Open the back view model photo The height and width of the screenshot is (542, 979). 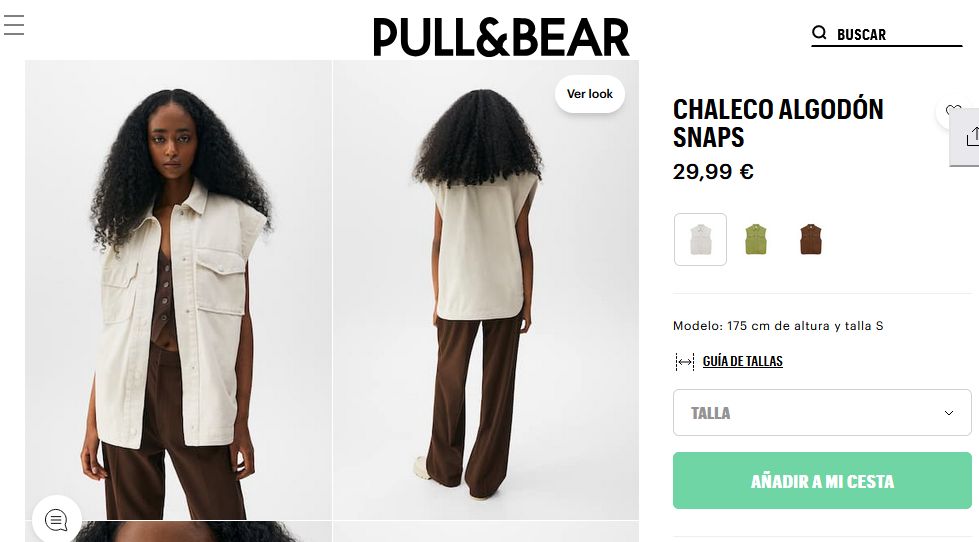point(486,290)
